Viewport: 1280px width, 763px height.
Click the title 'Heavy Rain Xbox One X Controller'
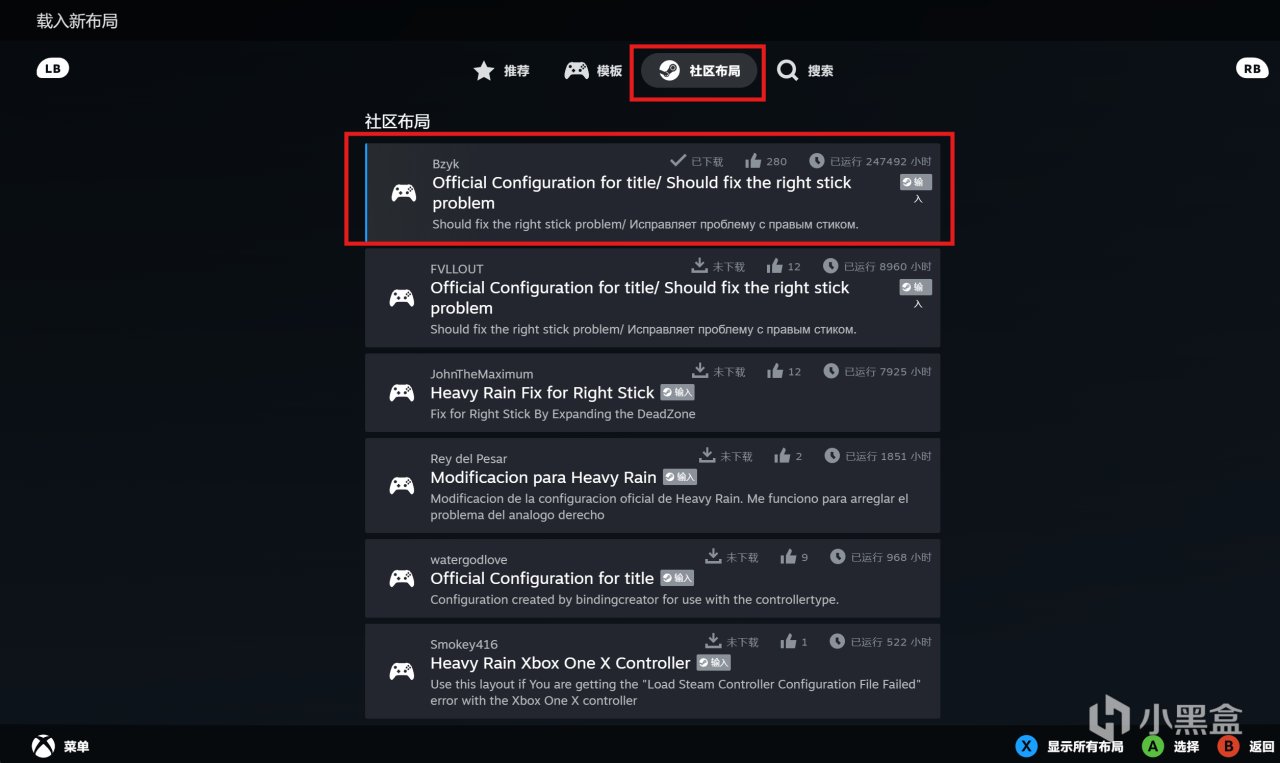pos(561,663)
